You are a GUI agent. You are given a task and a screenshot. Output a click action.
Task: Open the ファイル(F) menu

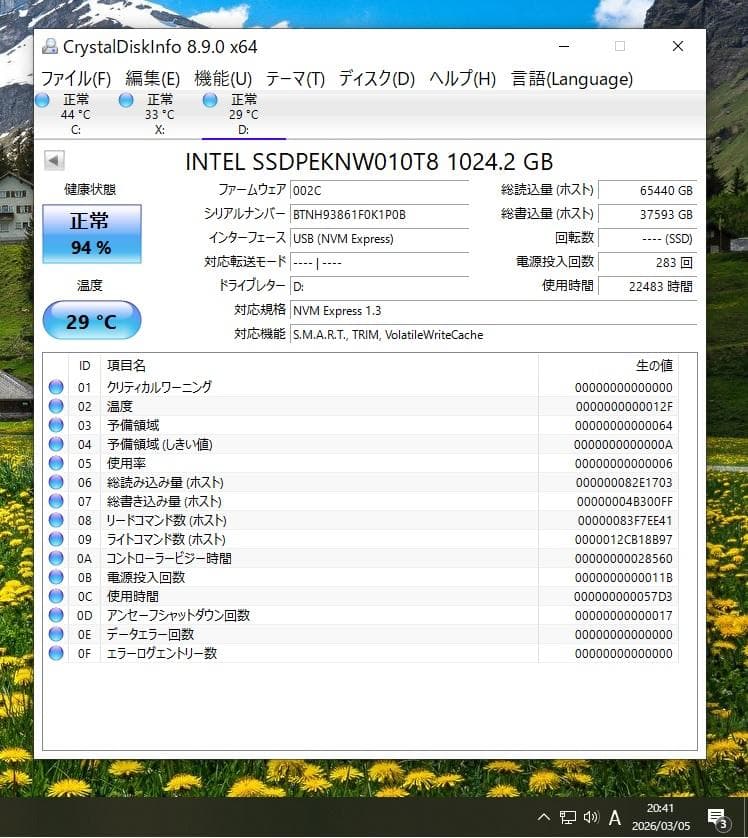tap(76, 79)
